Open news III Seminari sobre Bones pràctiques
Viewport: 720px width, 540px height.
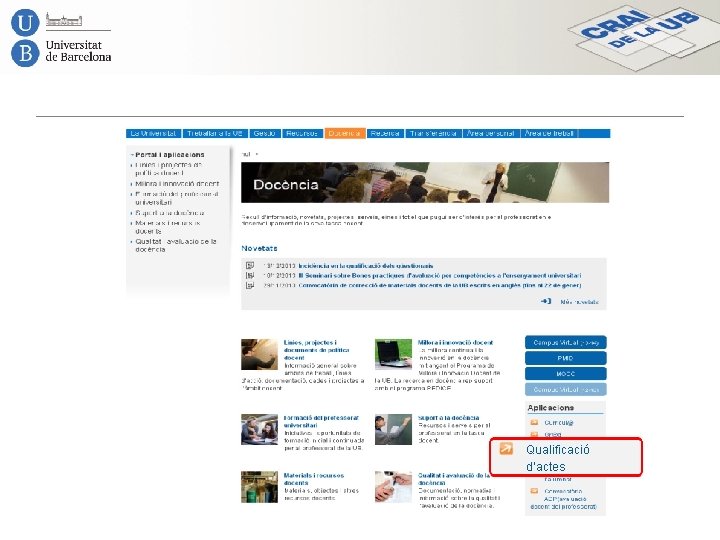[440, 276]
